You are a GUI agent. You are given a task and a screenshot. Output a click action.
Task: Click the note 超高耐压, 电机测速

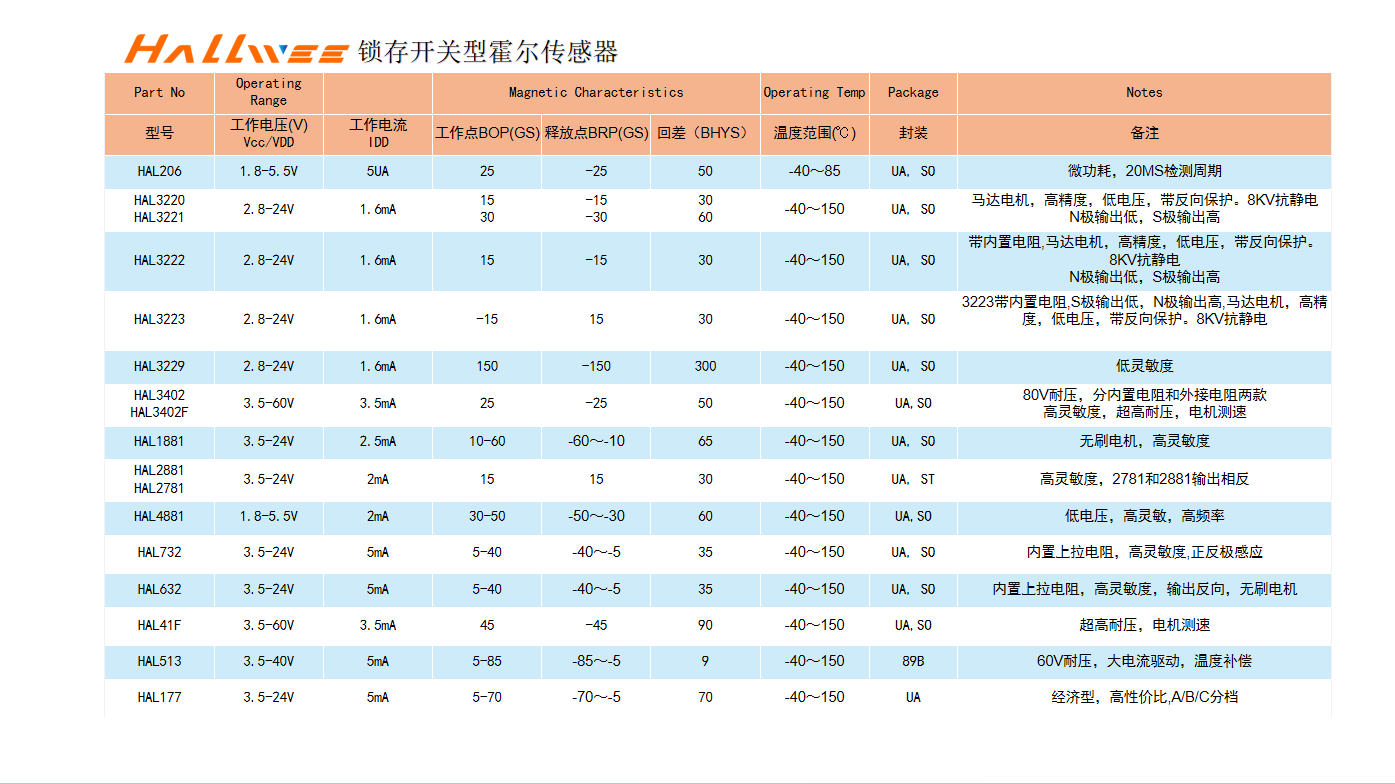point(1144,625)
